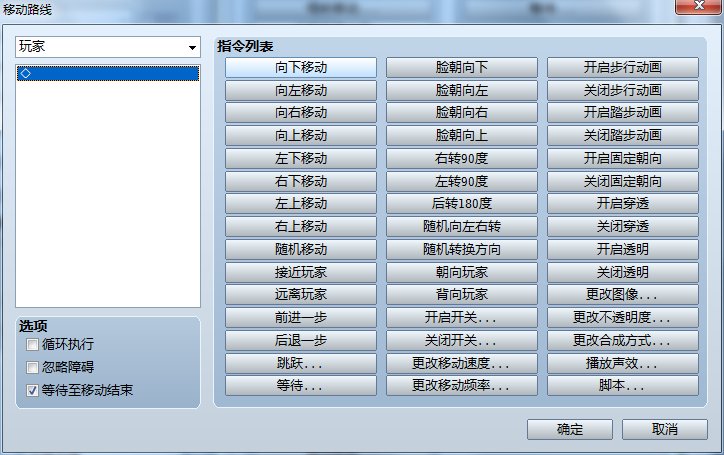The width and height of the screenshot is (724, 455).
Task: Insert the 随机移动 command
Action: pos(301,249)
